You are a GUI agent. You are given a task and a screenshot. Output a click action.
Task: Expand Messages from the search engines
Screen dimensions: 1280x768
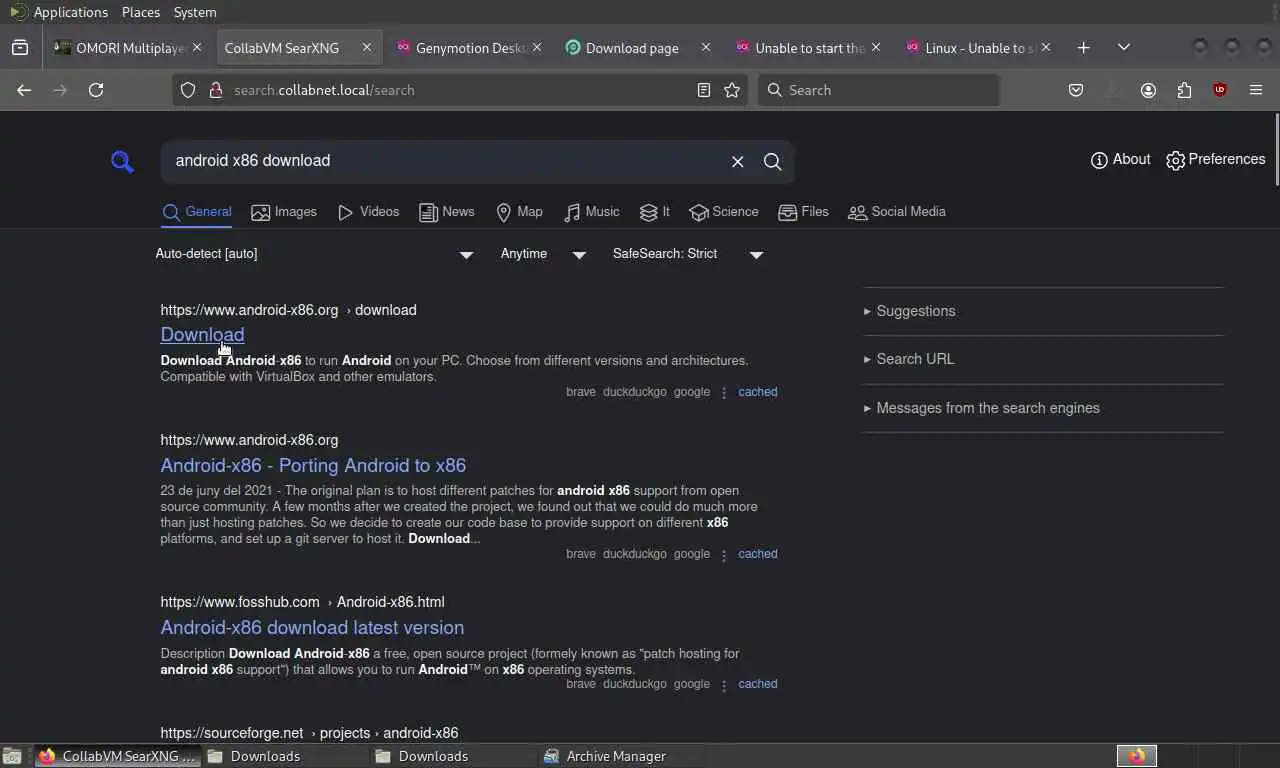(x=982, y=408)
